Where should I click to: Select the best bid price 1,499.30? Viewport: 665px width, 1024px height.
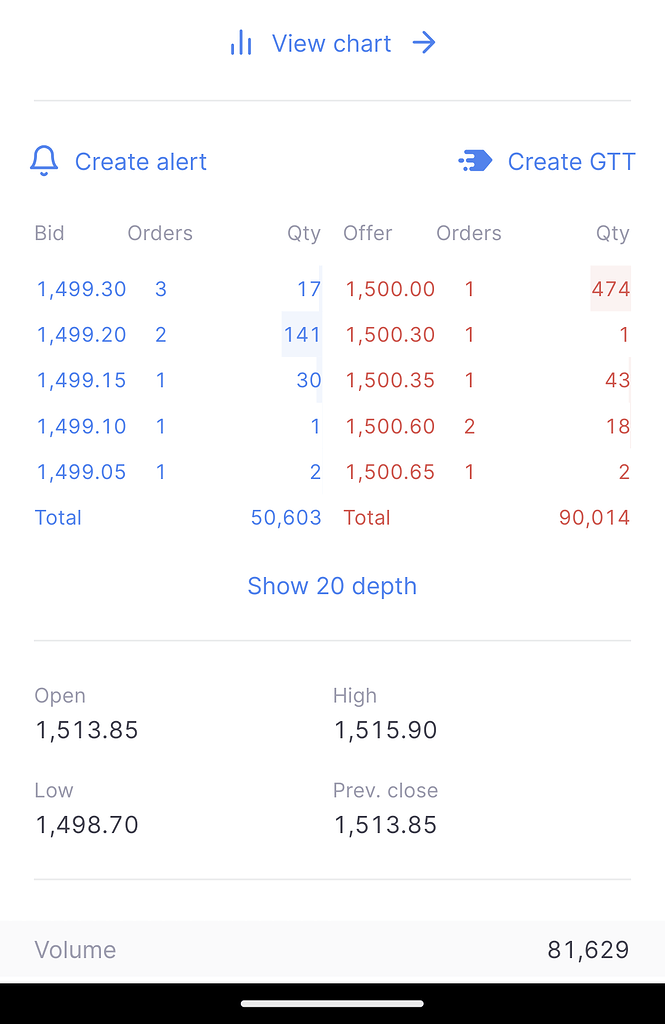(x=81, y=289)
